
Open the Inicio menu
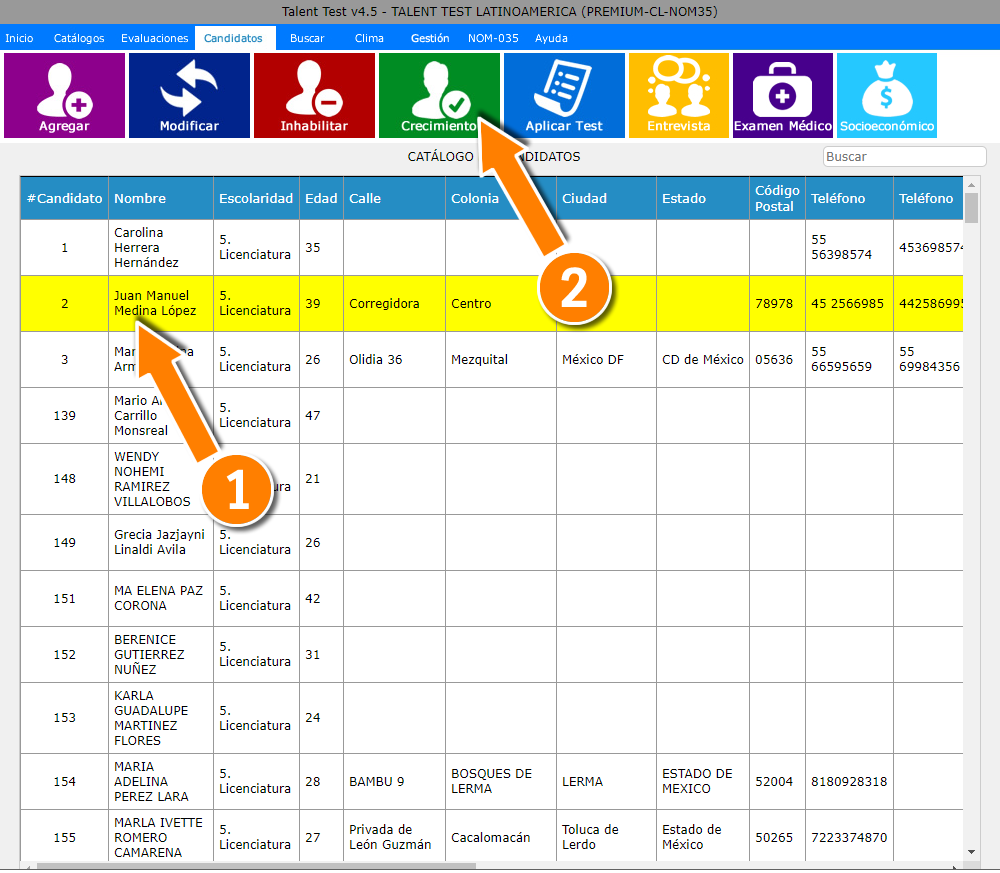[19, 38]
